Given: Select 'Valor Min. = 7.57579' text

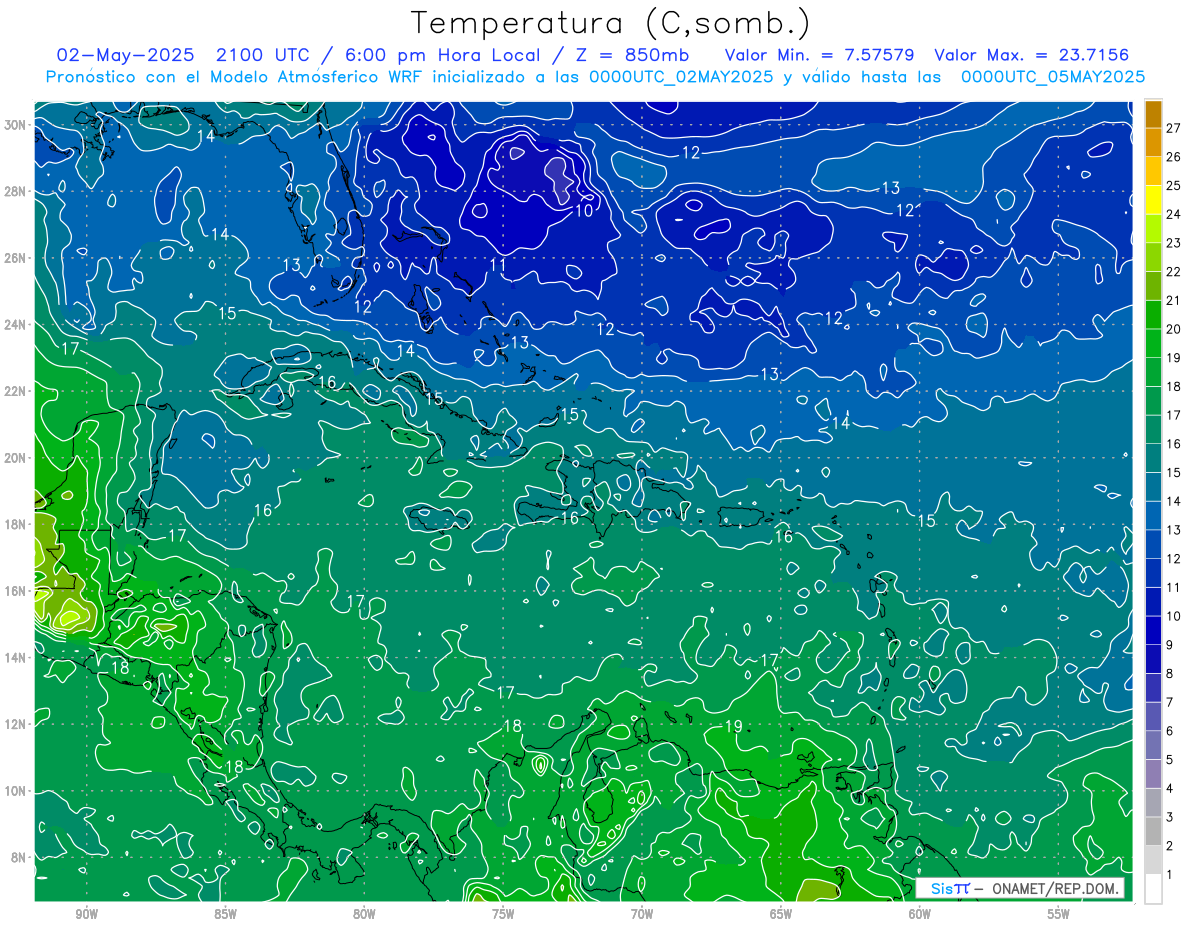Looking at the screenshot, I should click(819, 55).
